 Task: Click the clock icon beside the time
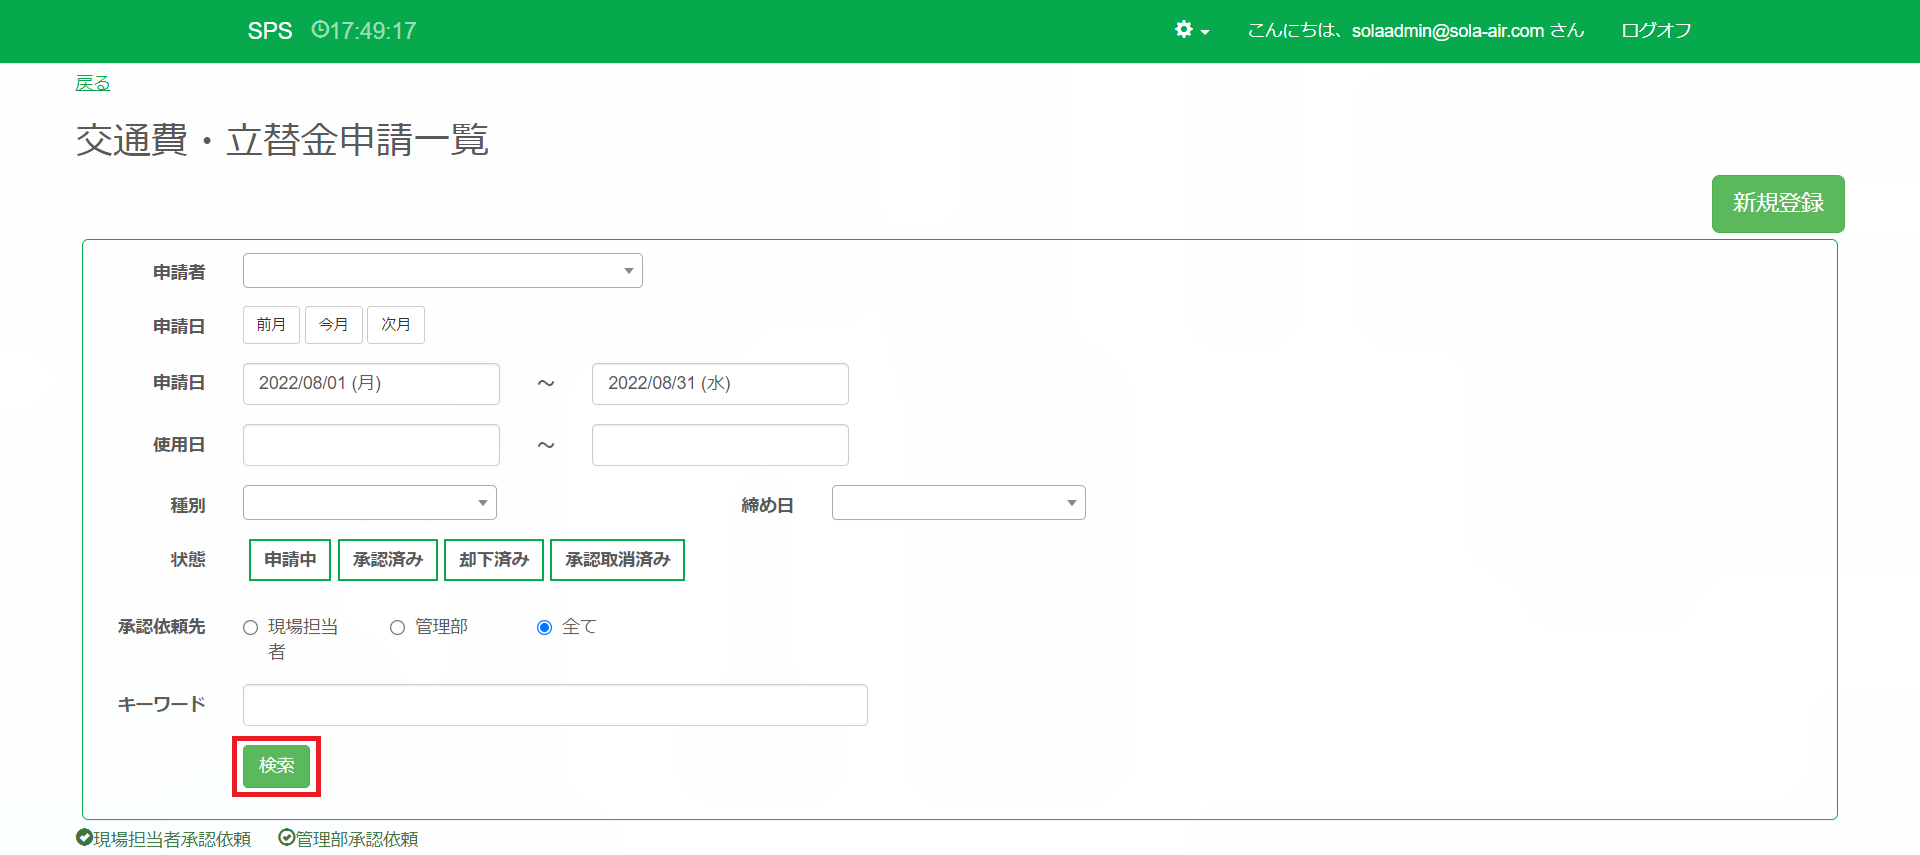[x=319, y=30]
